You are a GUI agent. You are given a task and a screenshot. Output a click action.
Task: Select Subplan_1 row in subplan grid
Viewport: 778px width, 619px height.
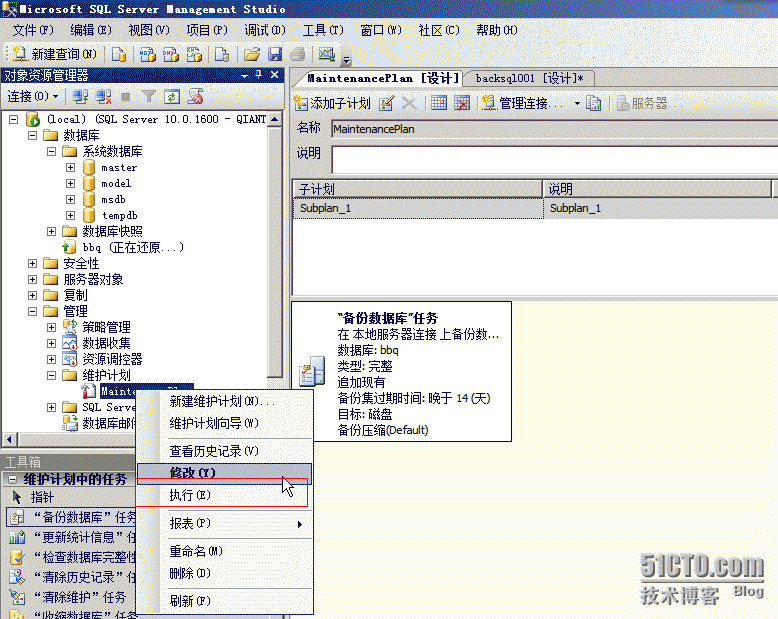[535, 208]
